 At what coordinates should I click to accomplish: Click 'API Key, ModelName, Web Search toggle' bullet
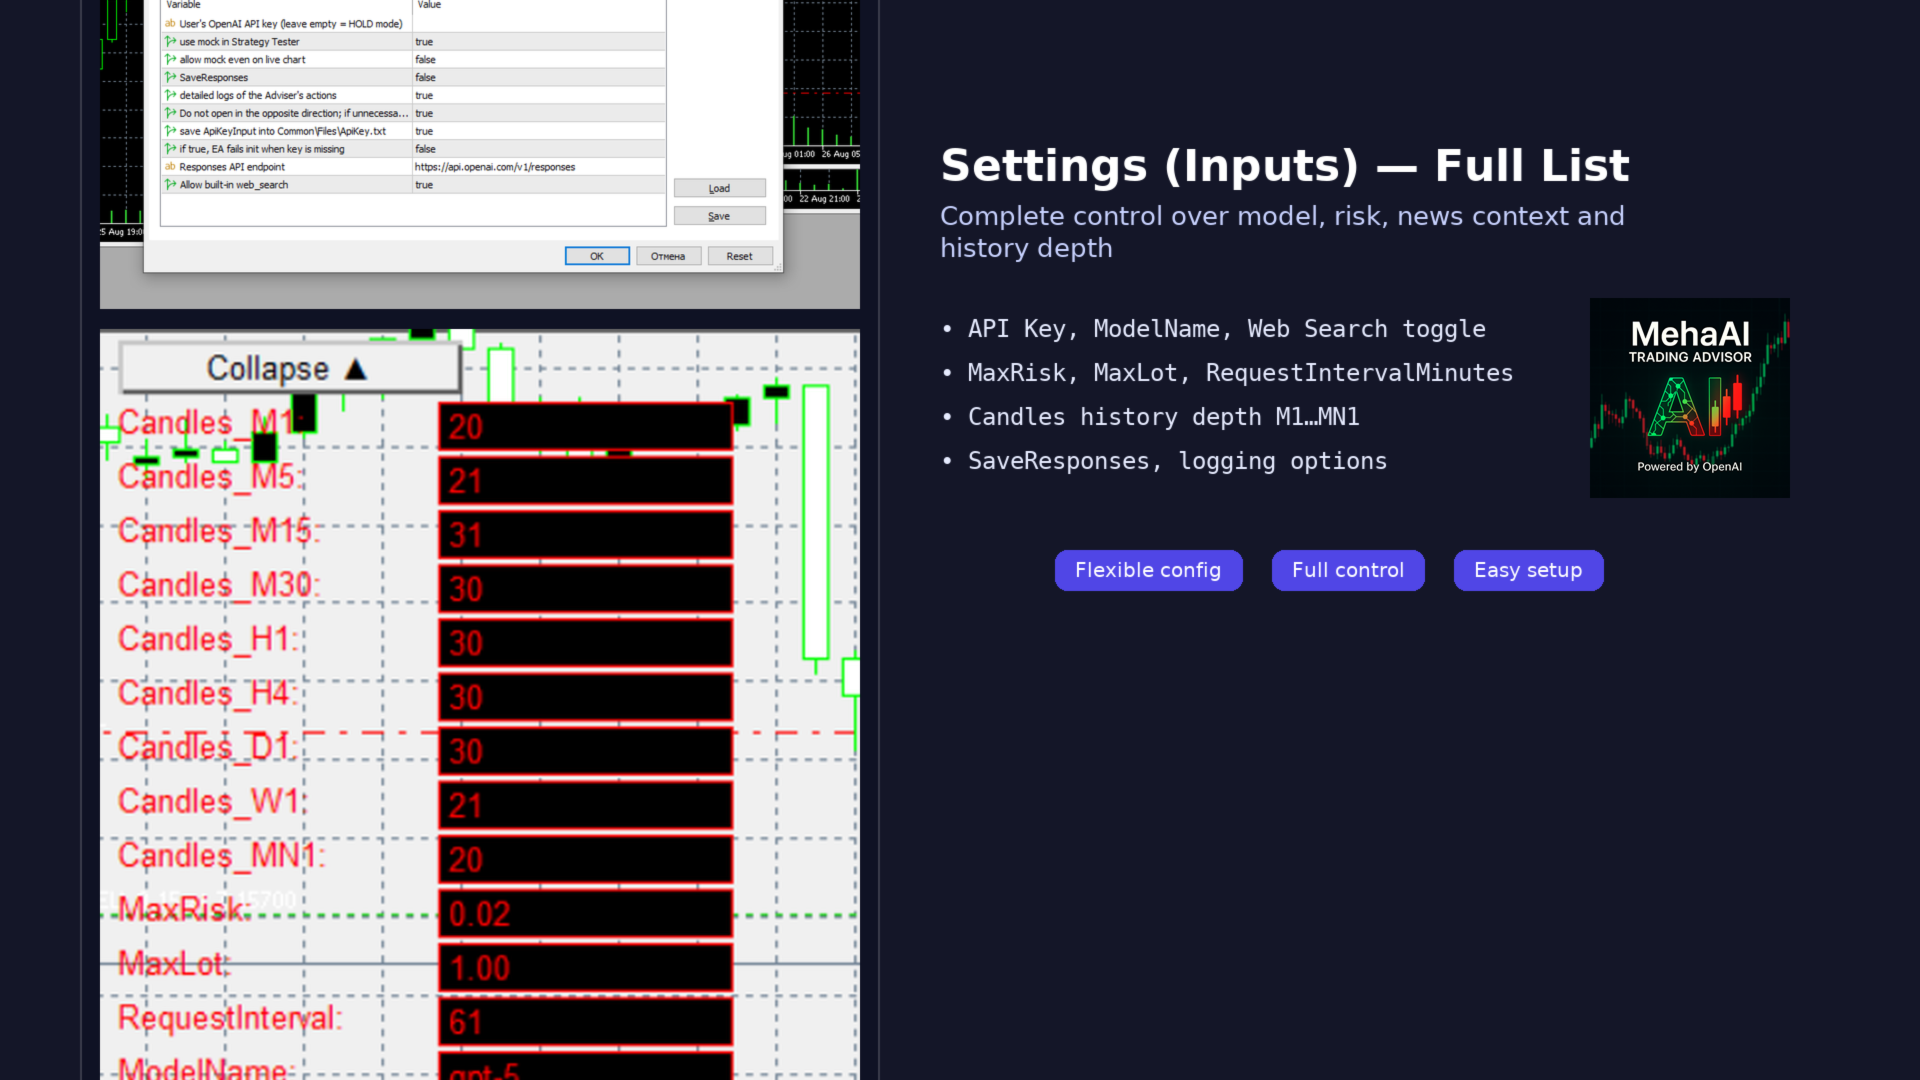click(x=1226, y=329)
